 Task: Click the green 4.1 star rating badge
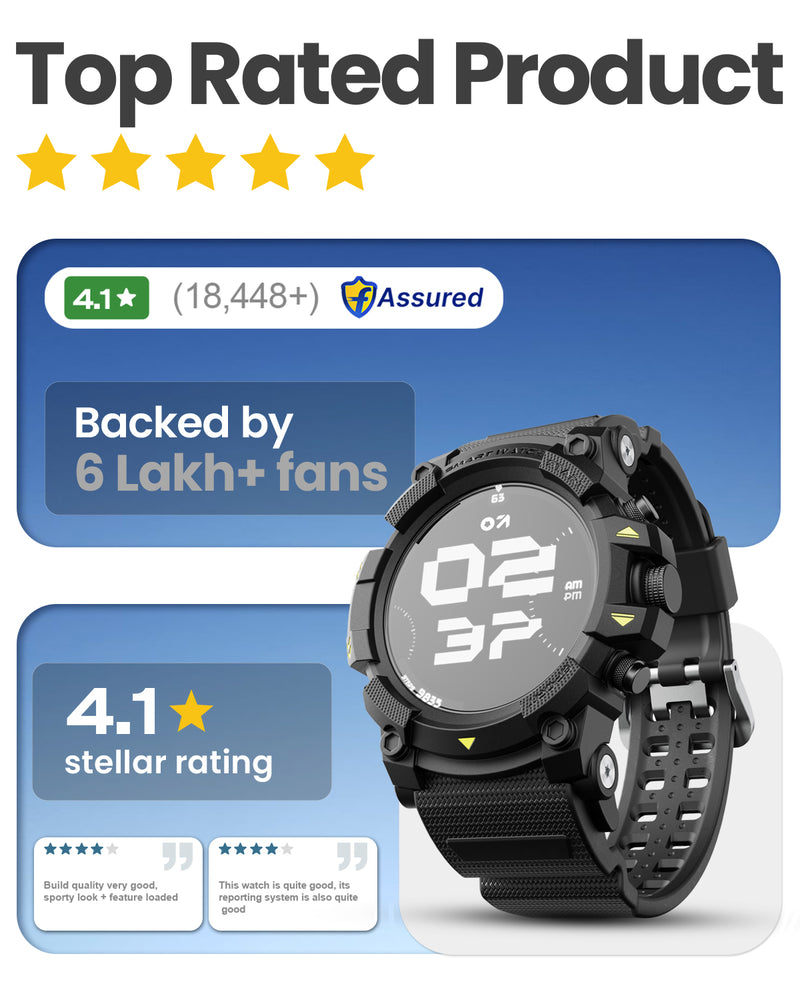(106, 297)
